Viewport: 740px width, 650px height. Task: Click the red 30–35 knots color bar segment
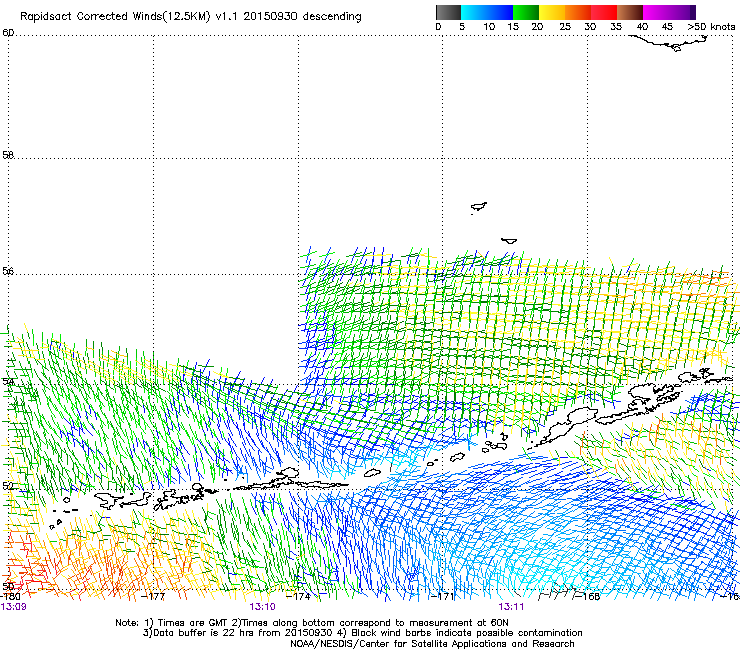click(x=604, y=12)
